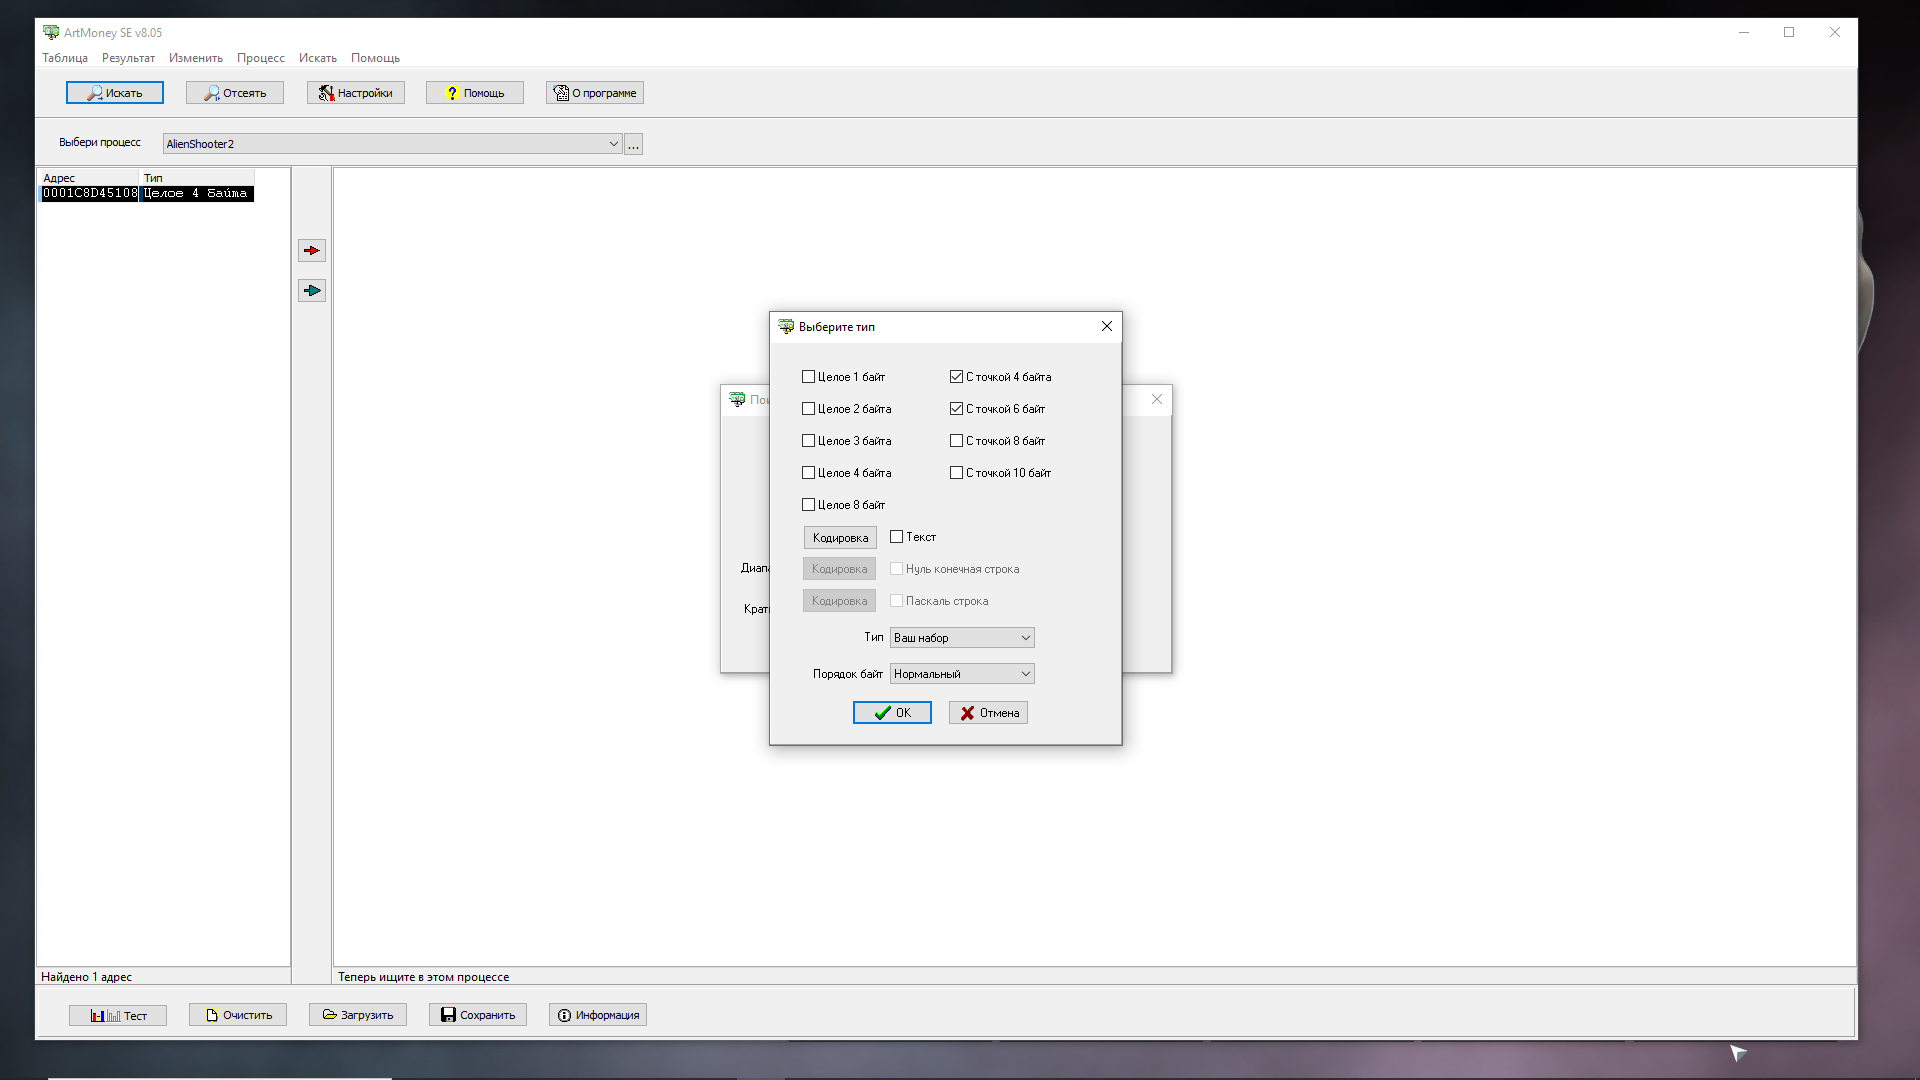The image size is (1920, 1080).
Task: Select the address row 0001C8D45108
Action: click(x=90, y=194)
